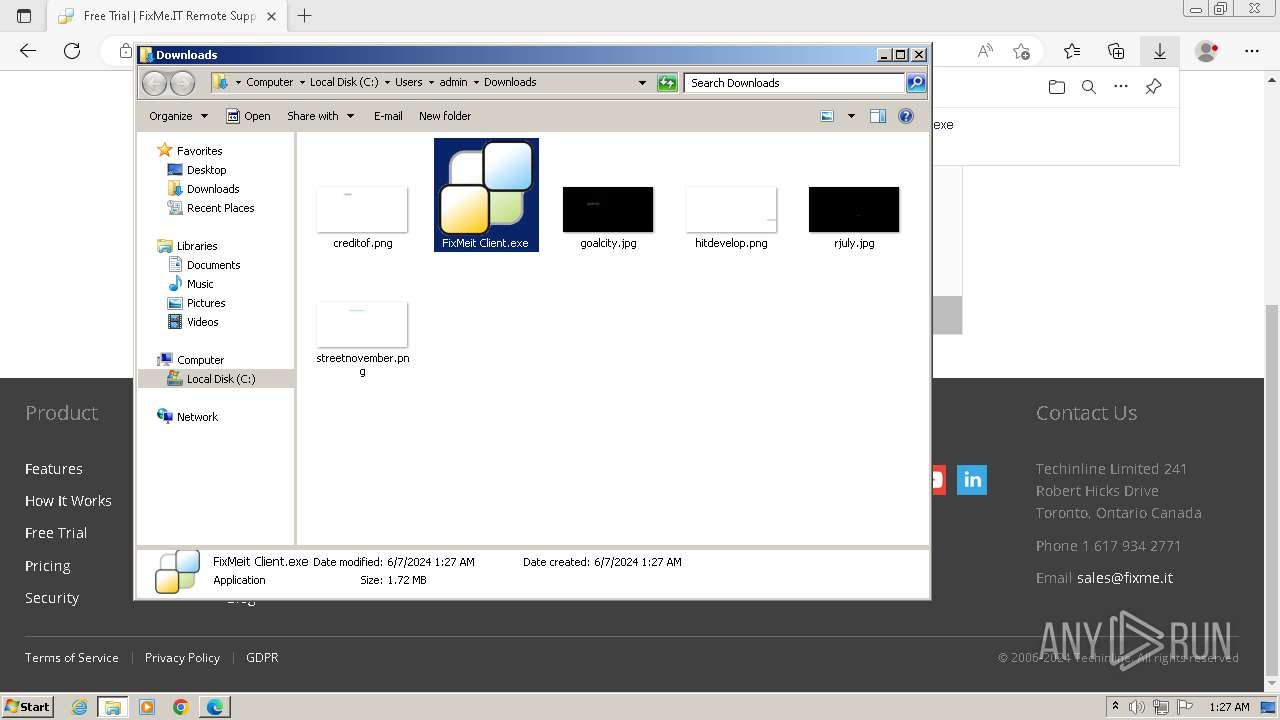The height and width of the screenshot is (720, 1280).
Task: Open the Windows Start menu
Action: (27, 706)
